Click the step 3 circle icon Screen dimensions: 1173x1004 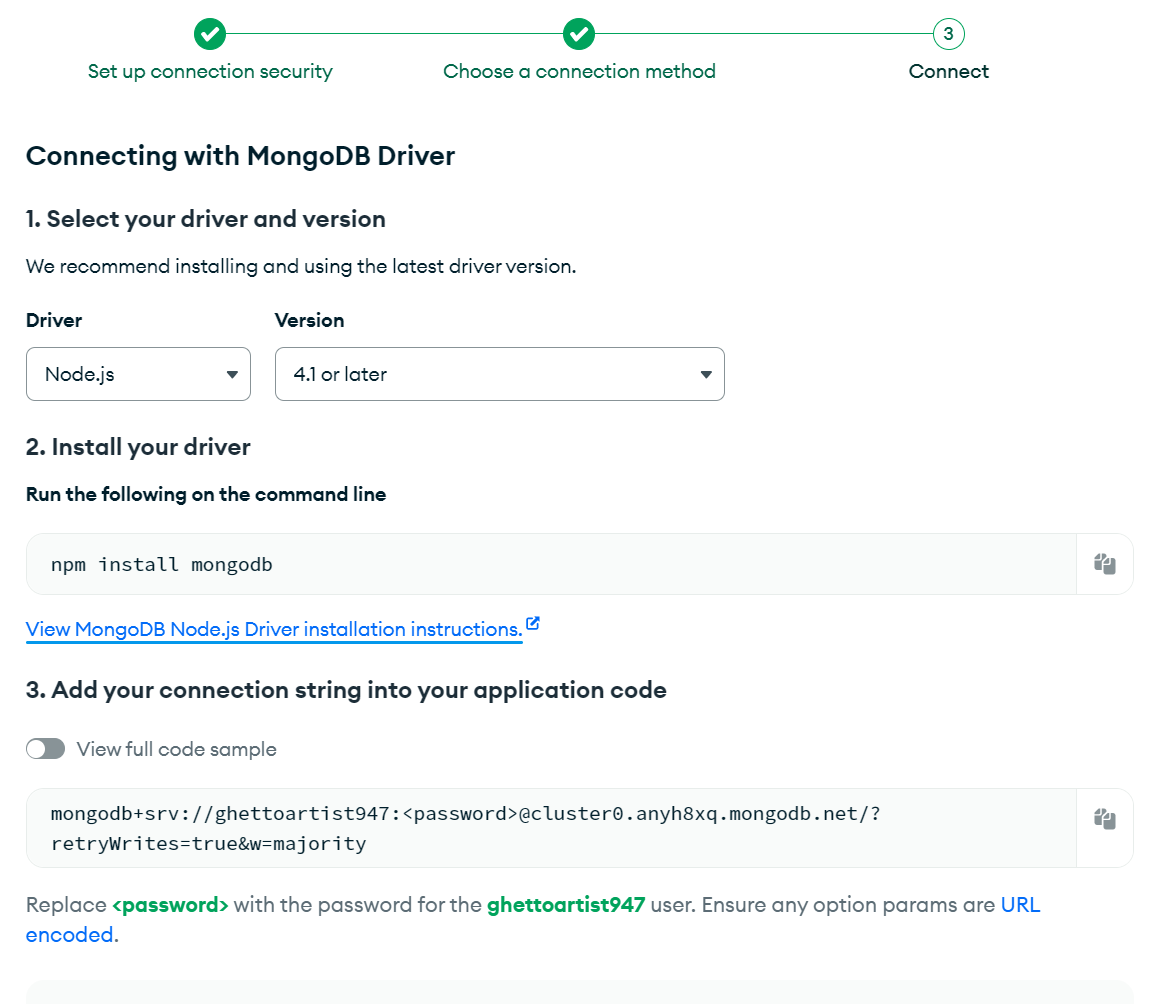[949, 34]
